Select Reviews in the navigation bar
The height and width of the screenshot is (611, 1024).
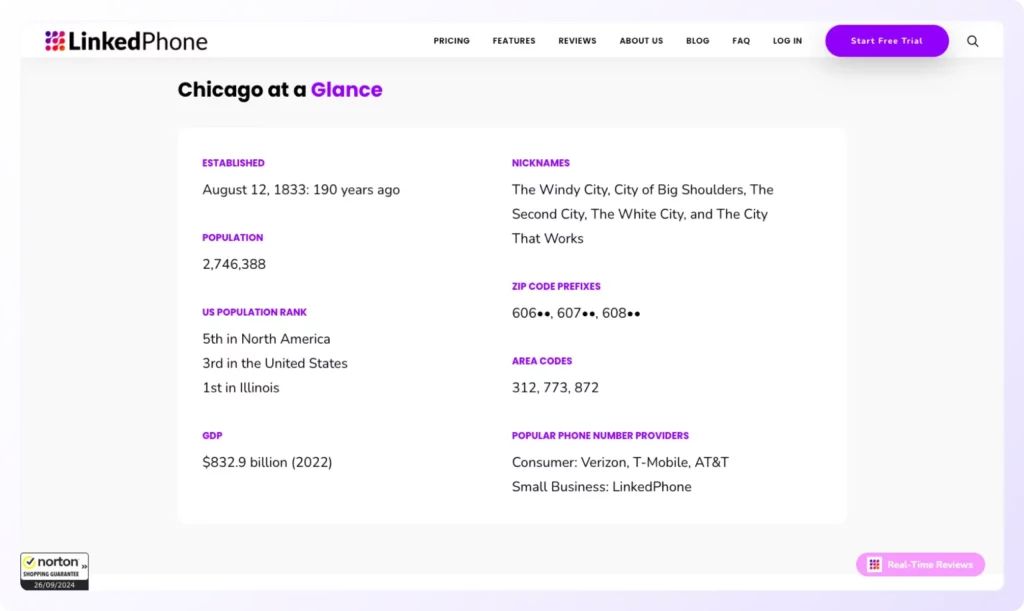click(577, 41)
